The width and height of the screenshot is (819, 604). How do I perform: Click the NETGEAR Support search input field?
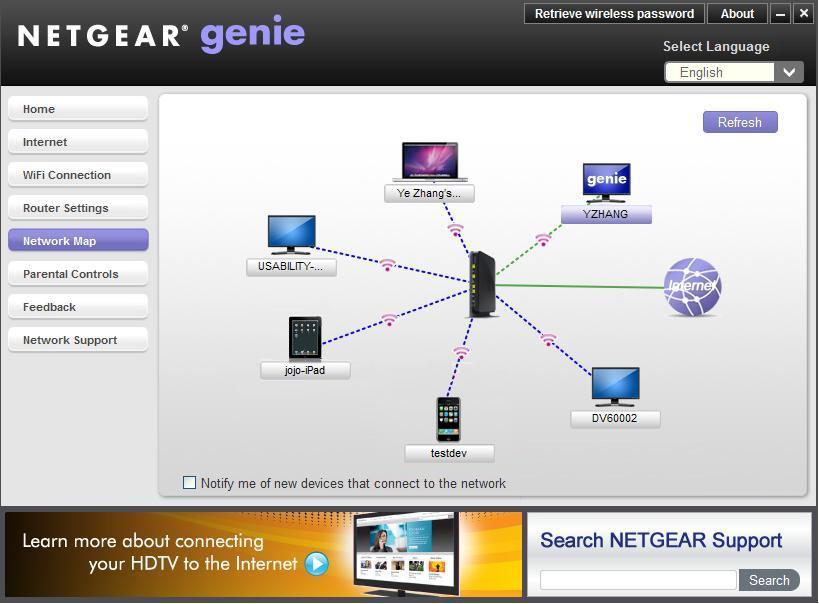[x=637, y=579]
